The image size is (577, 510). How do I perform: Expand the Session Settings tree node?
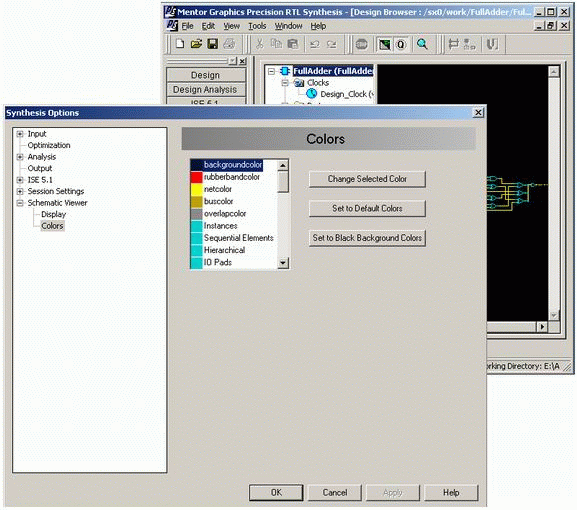pyautogui.click(x=20, y=191)
